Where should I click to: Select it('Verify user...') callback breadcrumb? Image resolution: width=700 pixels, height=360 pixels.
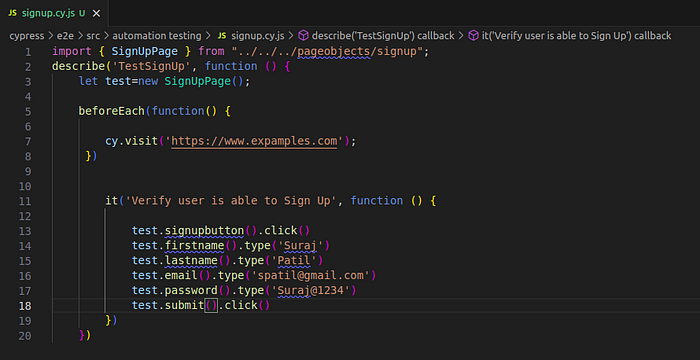pos(576,36)
